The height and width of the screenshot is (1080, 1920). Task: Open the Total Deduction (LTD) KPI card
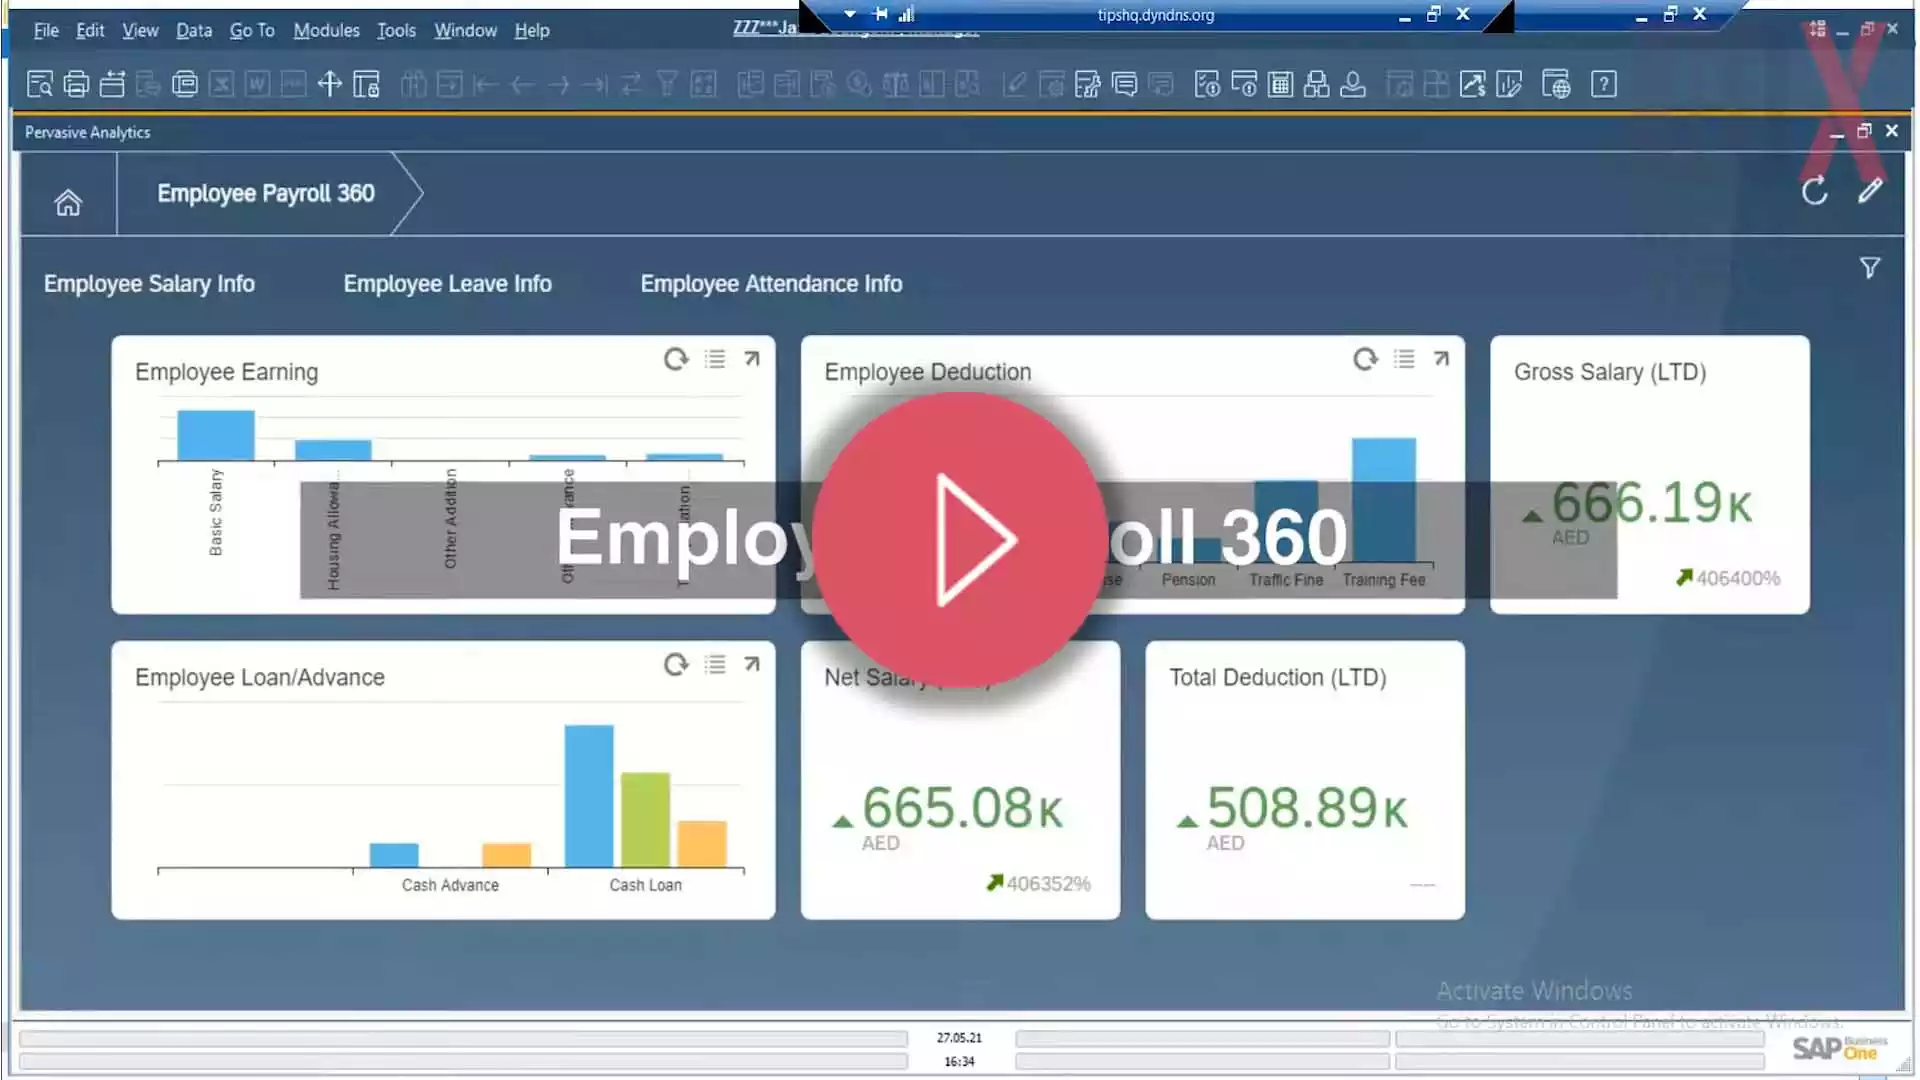click(x=1305, y=780)
